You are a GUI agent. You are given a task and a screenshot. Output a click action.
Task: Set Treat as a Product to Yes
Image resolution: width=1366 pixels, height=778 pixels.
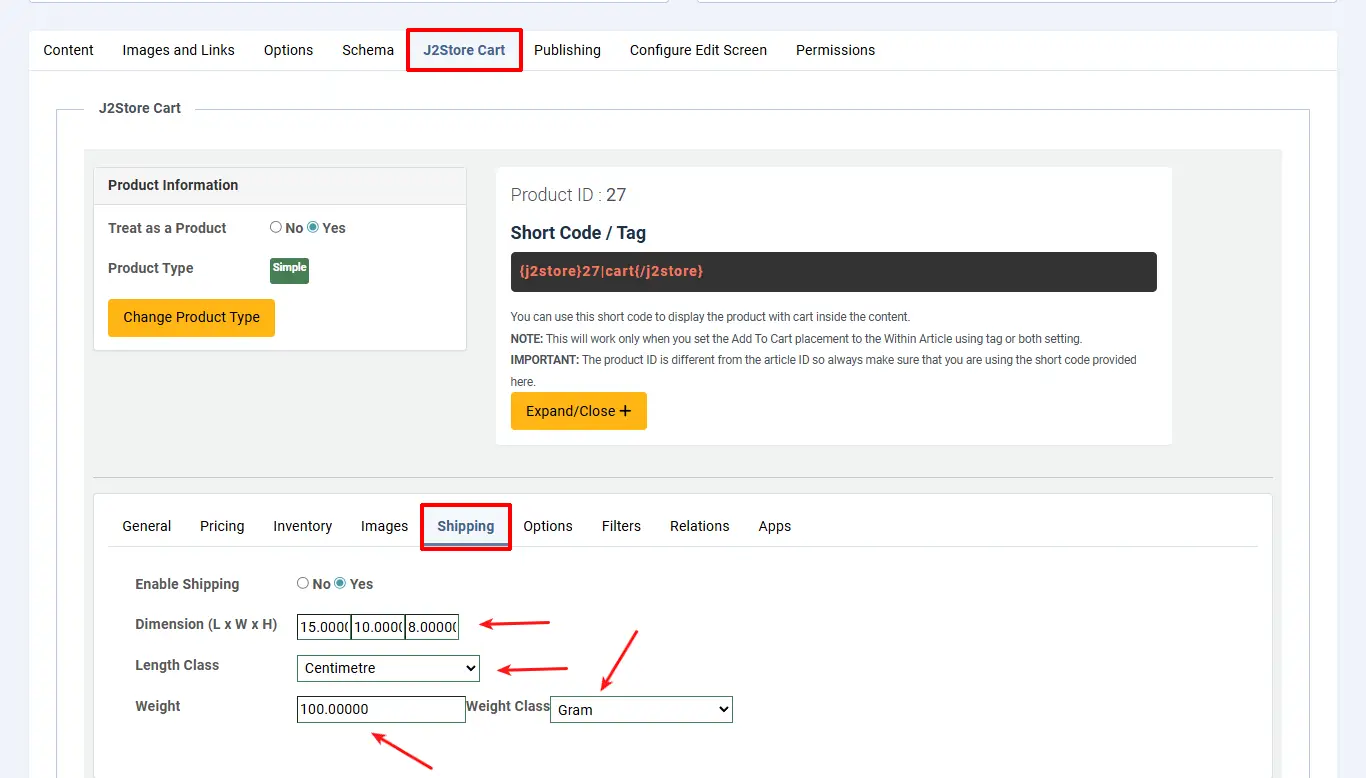click(x=313, y=228)
